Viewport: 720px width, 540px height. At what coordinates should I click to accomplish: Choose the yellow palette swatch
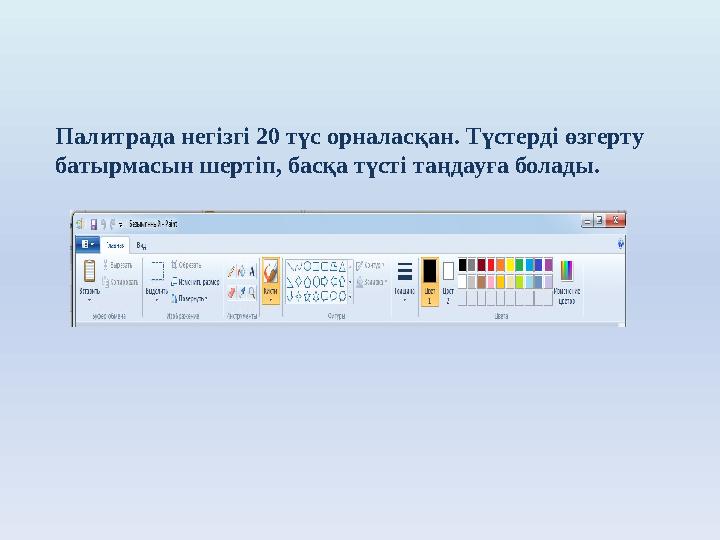[510, 265]
